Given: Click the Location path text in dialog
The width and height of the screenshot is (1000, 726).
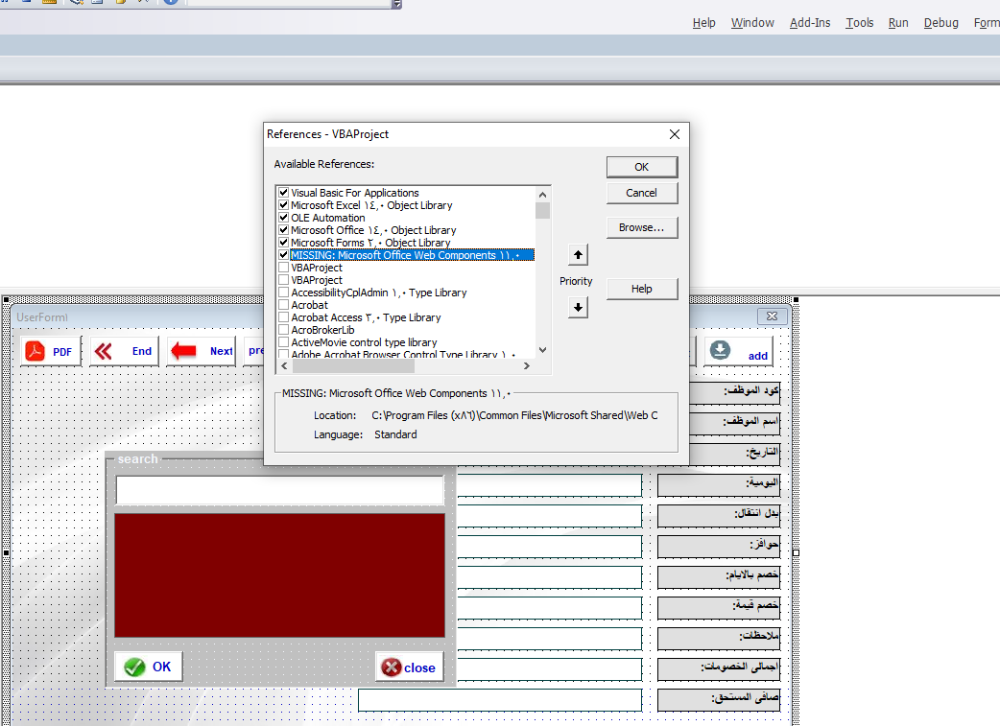Looking at the screenshot, I should [514, 415].
